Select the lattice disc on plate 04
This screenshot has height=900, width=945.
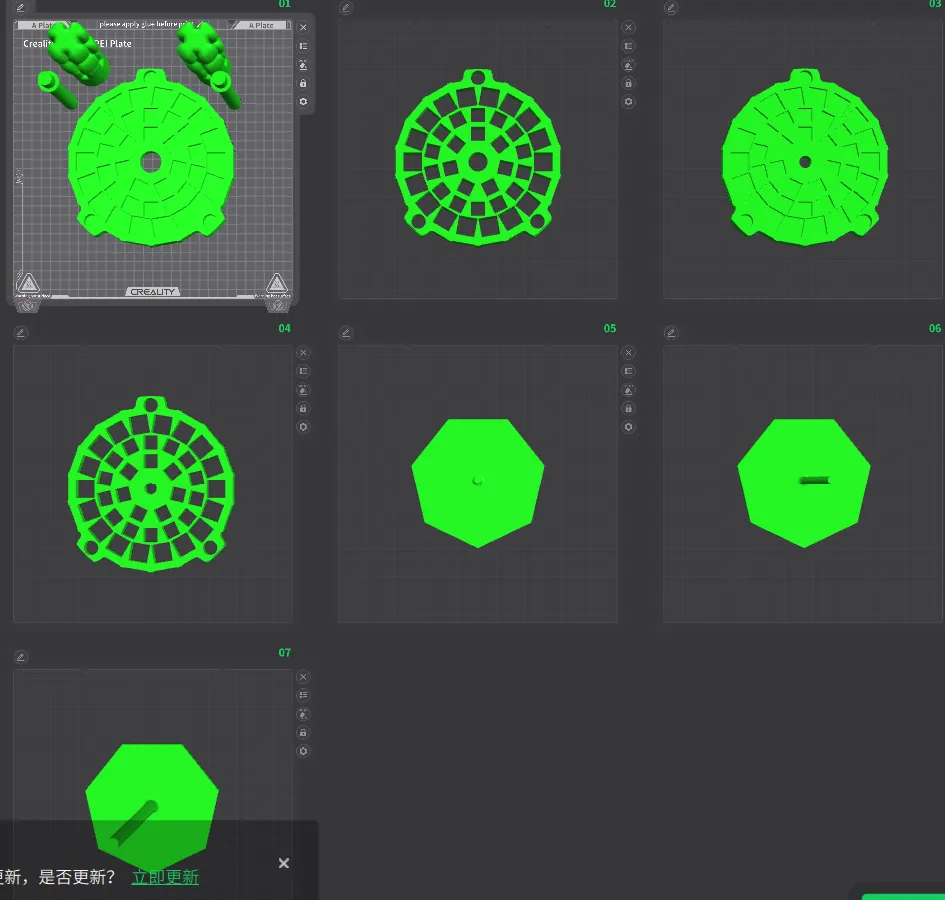(151, 484)
